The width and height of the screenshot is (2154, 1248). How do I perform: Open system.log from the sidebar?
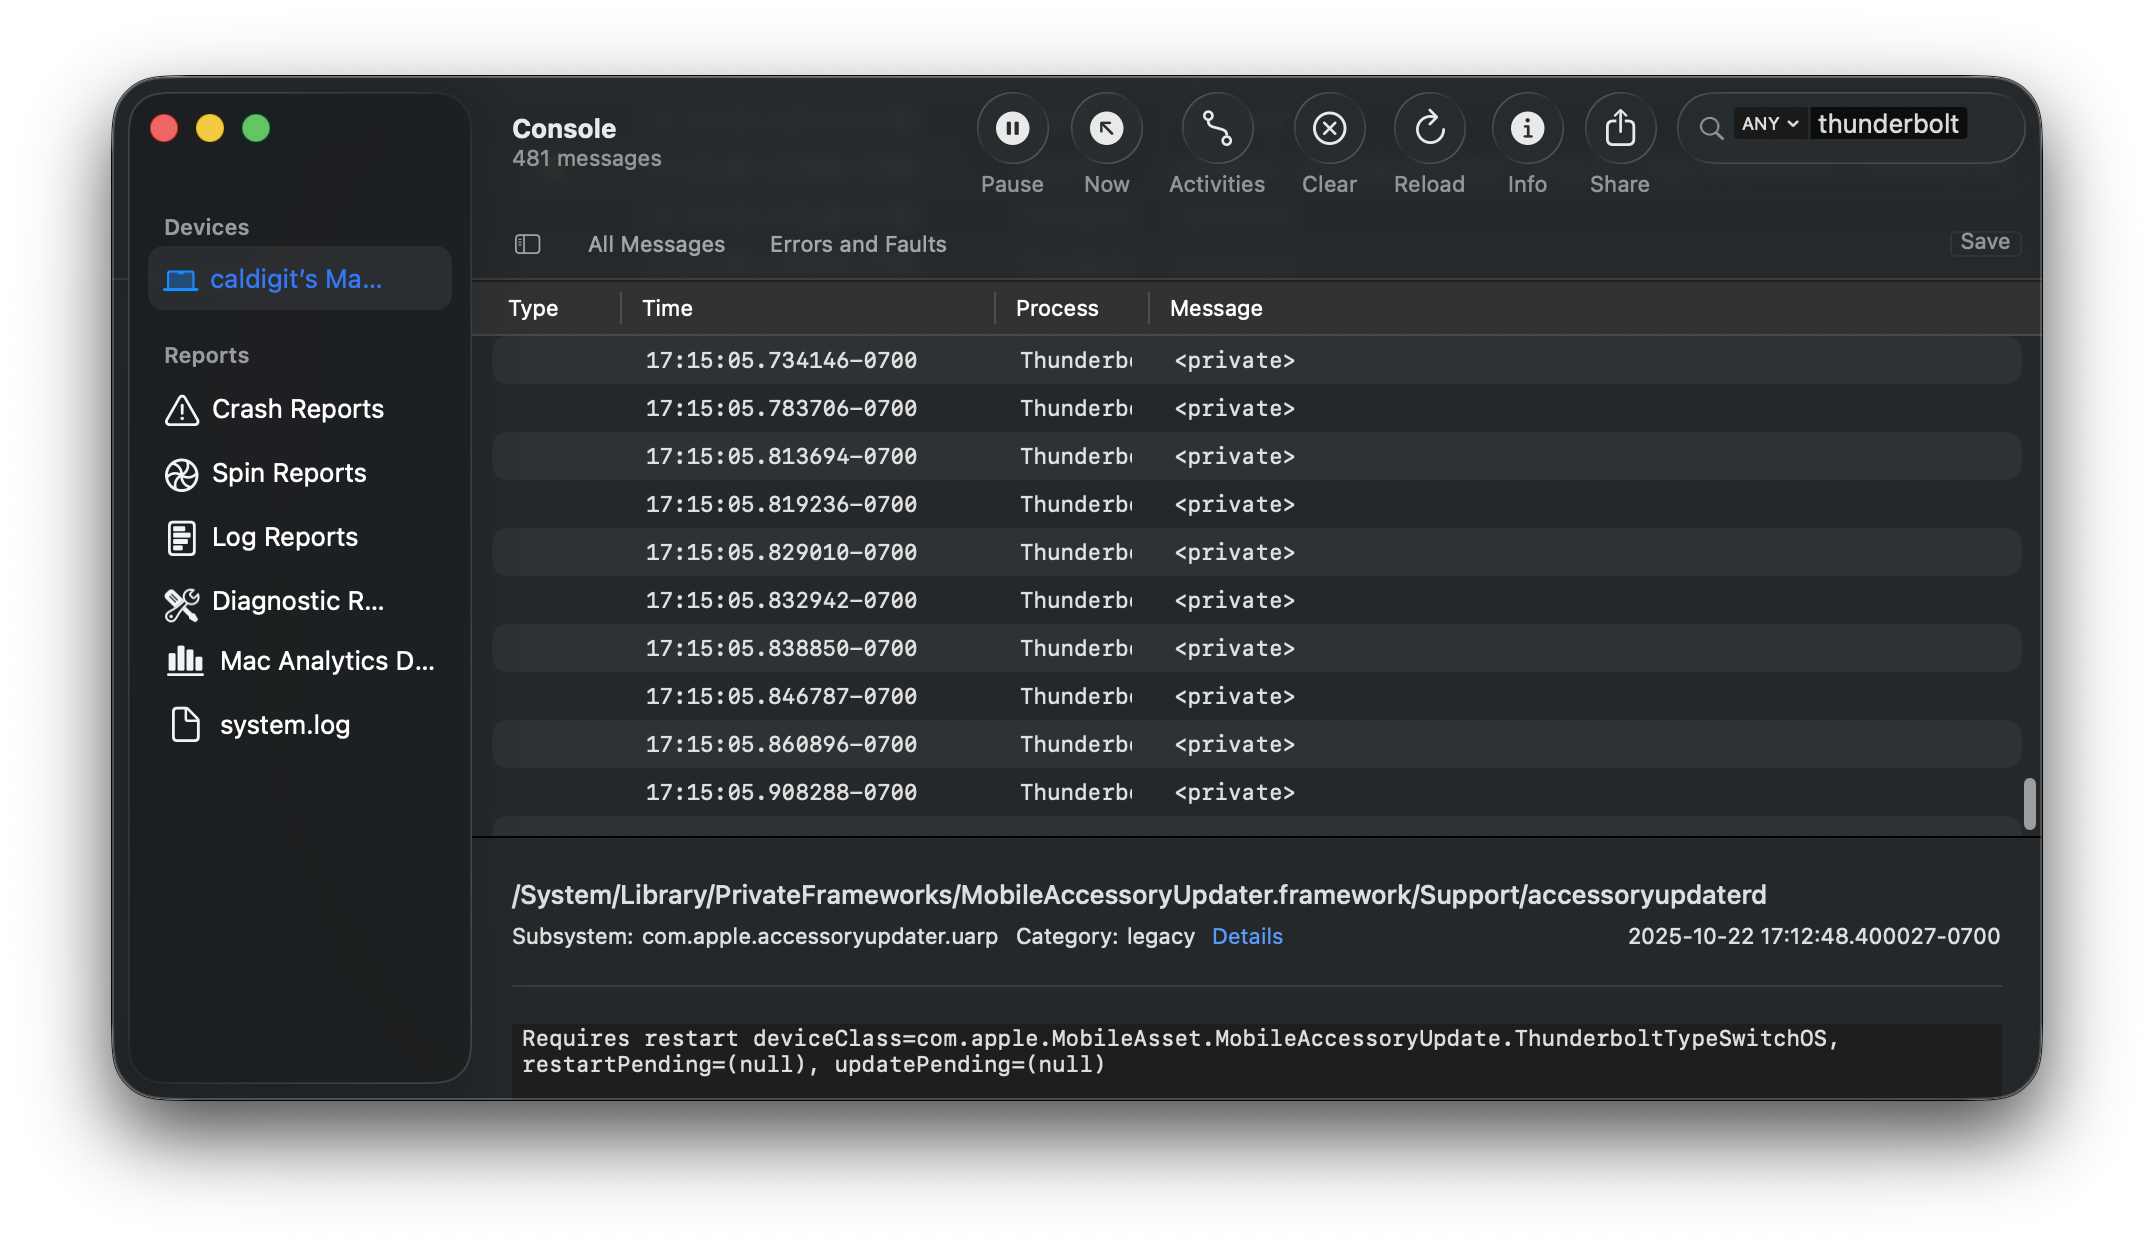285,724
